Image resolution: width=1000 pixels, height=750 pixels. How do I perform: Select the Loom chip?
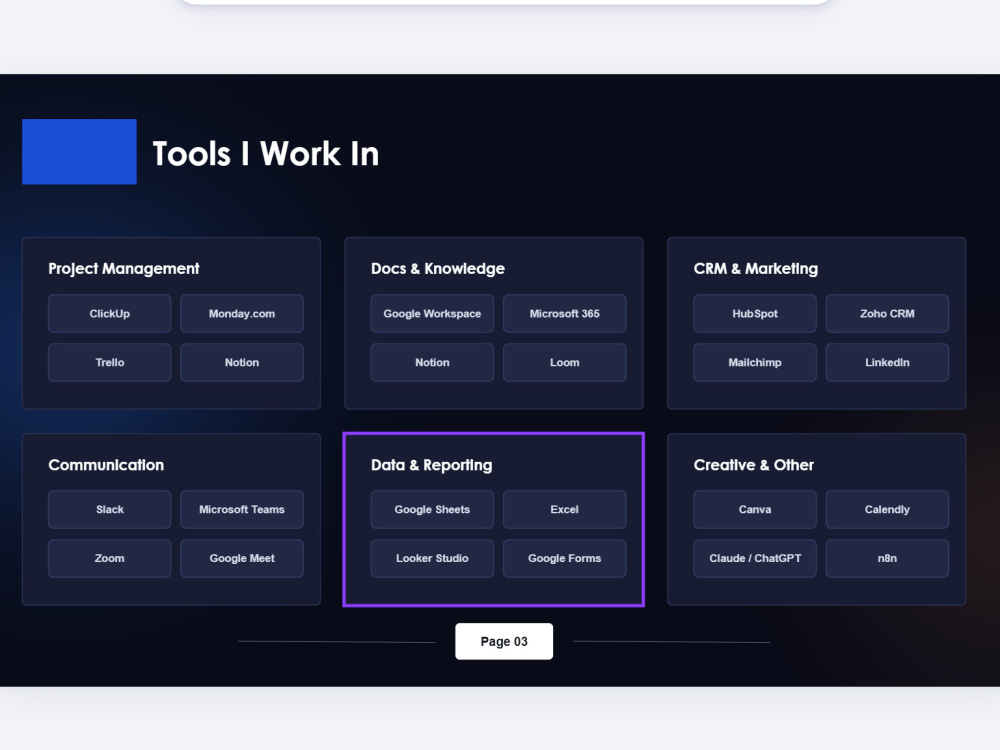click(x=564, y=362)
